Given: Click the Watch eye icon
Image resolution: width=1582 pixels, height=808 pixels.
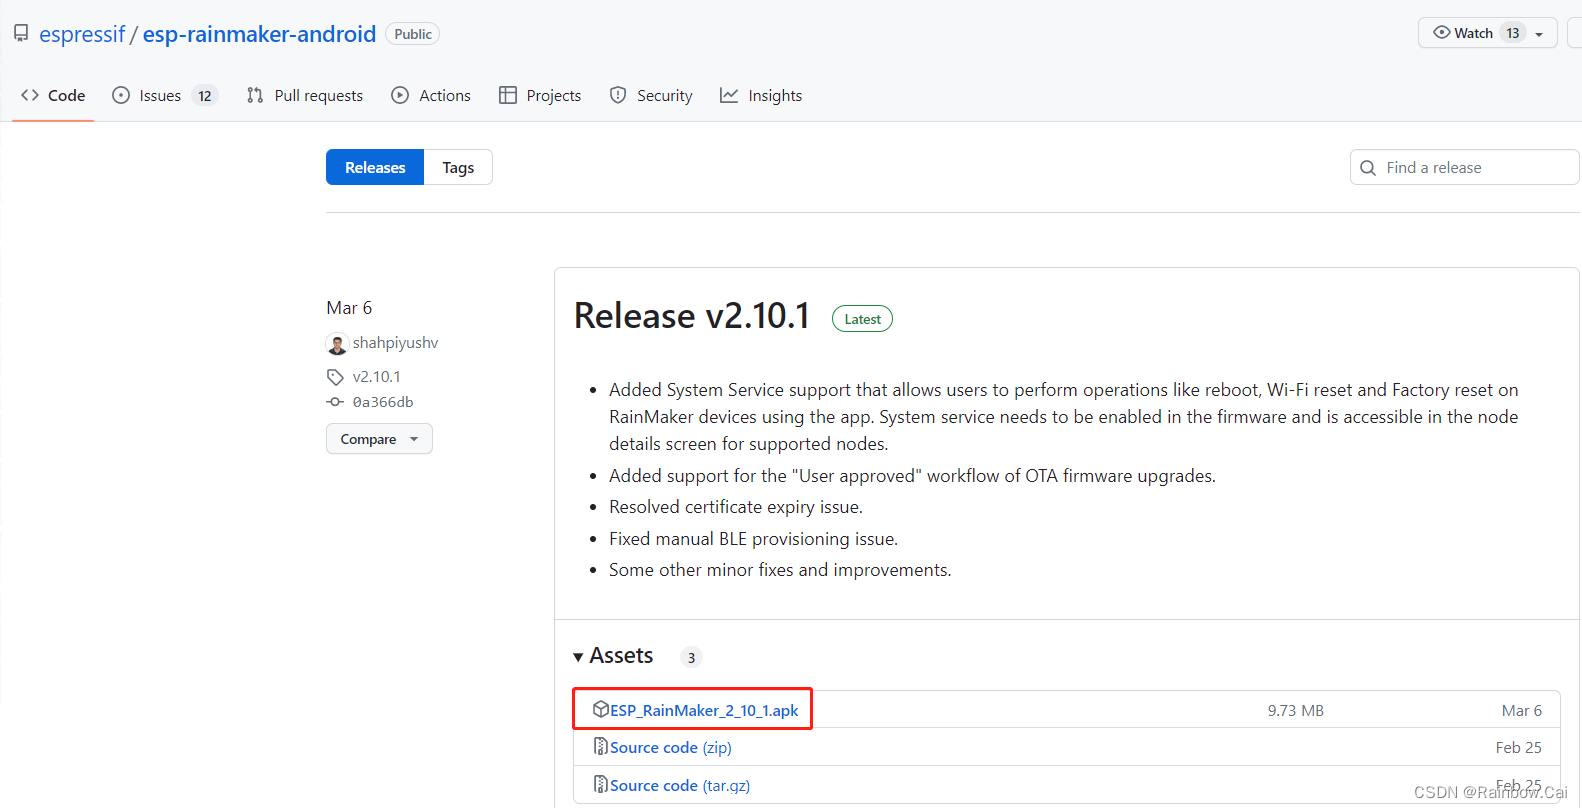Looking at the screenshot, I should (1442, 32).
